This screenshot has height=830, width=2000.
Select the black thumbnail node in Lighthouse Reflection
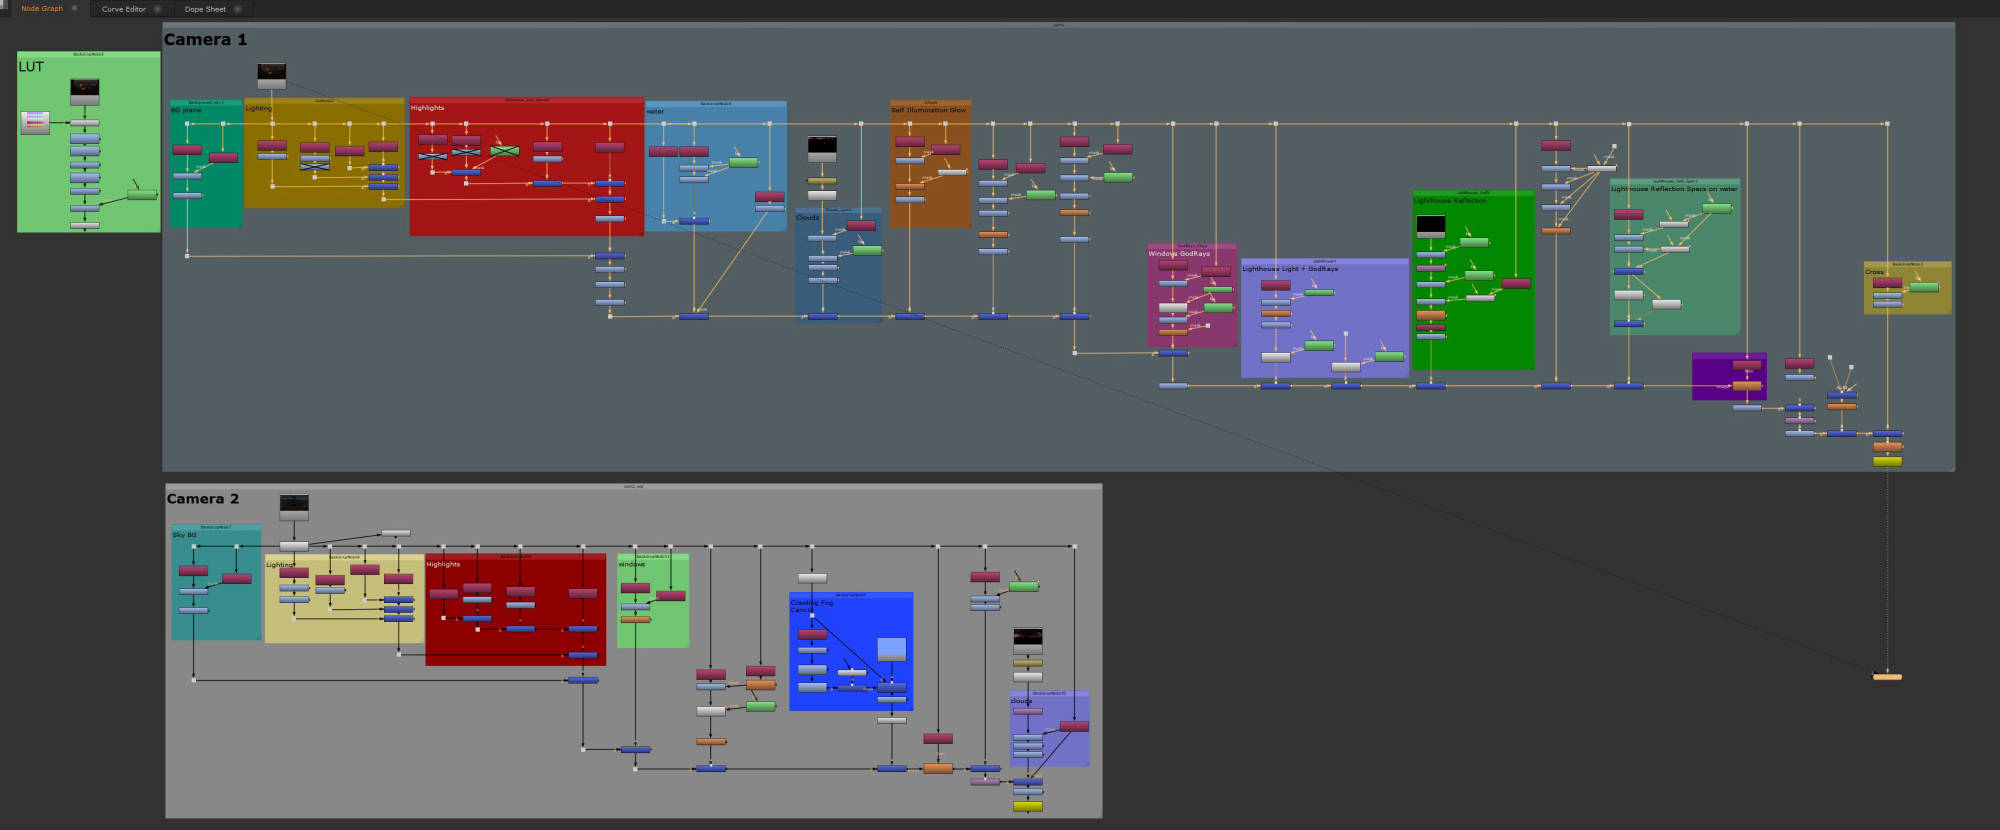(x=1430, y=226)
